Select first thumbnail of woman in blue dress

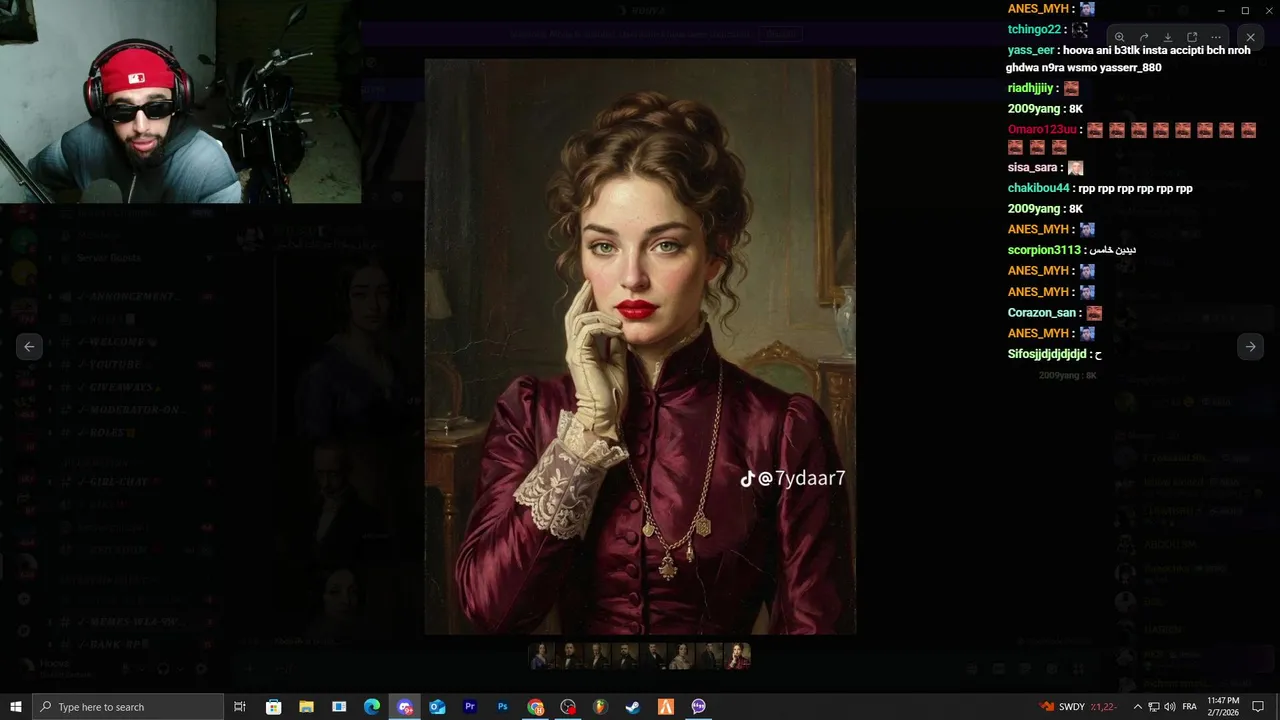pyautogui.click(x=541, y=655)
